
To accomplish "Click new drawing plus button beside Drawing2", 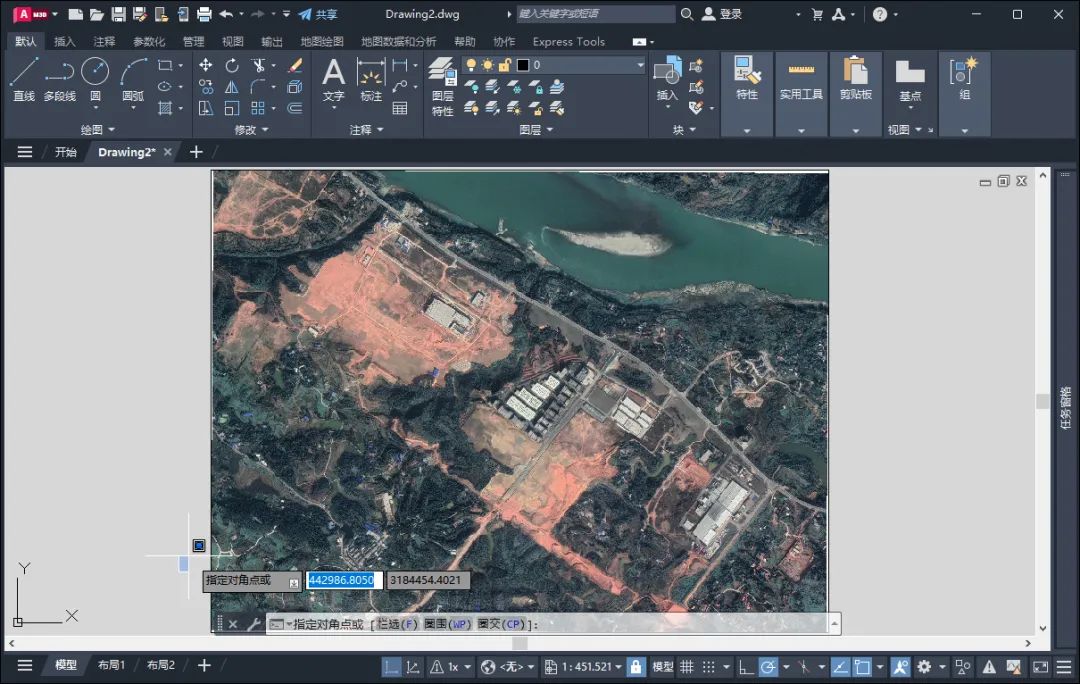I will [x=196, y=152].
